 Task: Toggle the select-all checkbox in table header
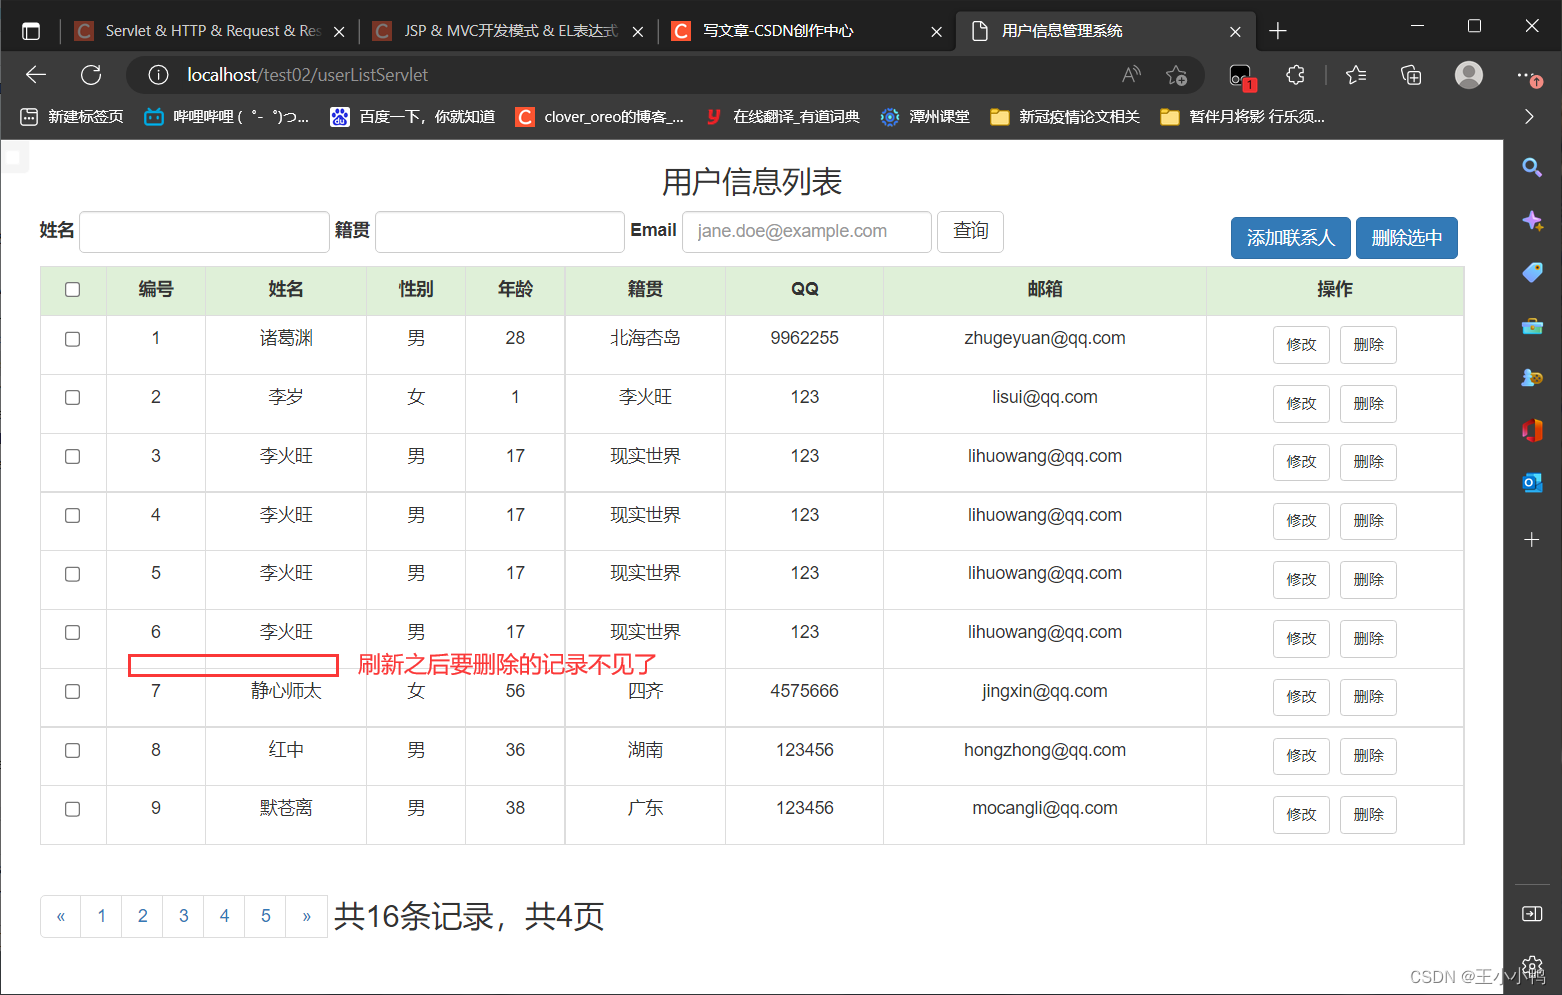coord(72,290)
